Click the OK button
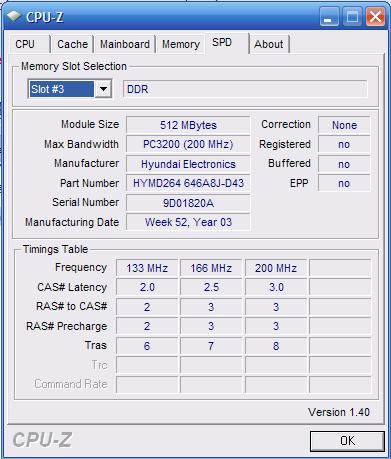Screen dimensions: 391x459 pyautogui.click(x=347, y=441)
